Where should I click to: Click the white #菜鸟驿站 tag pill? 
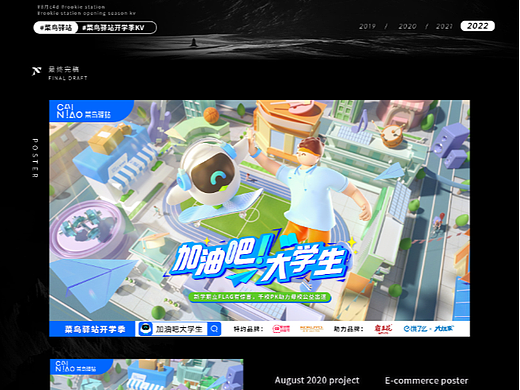[x=56, y=28]
